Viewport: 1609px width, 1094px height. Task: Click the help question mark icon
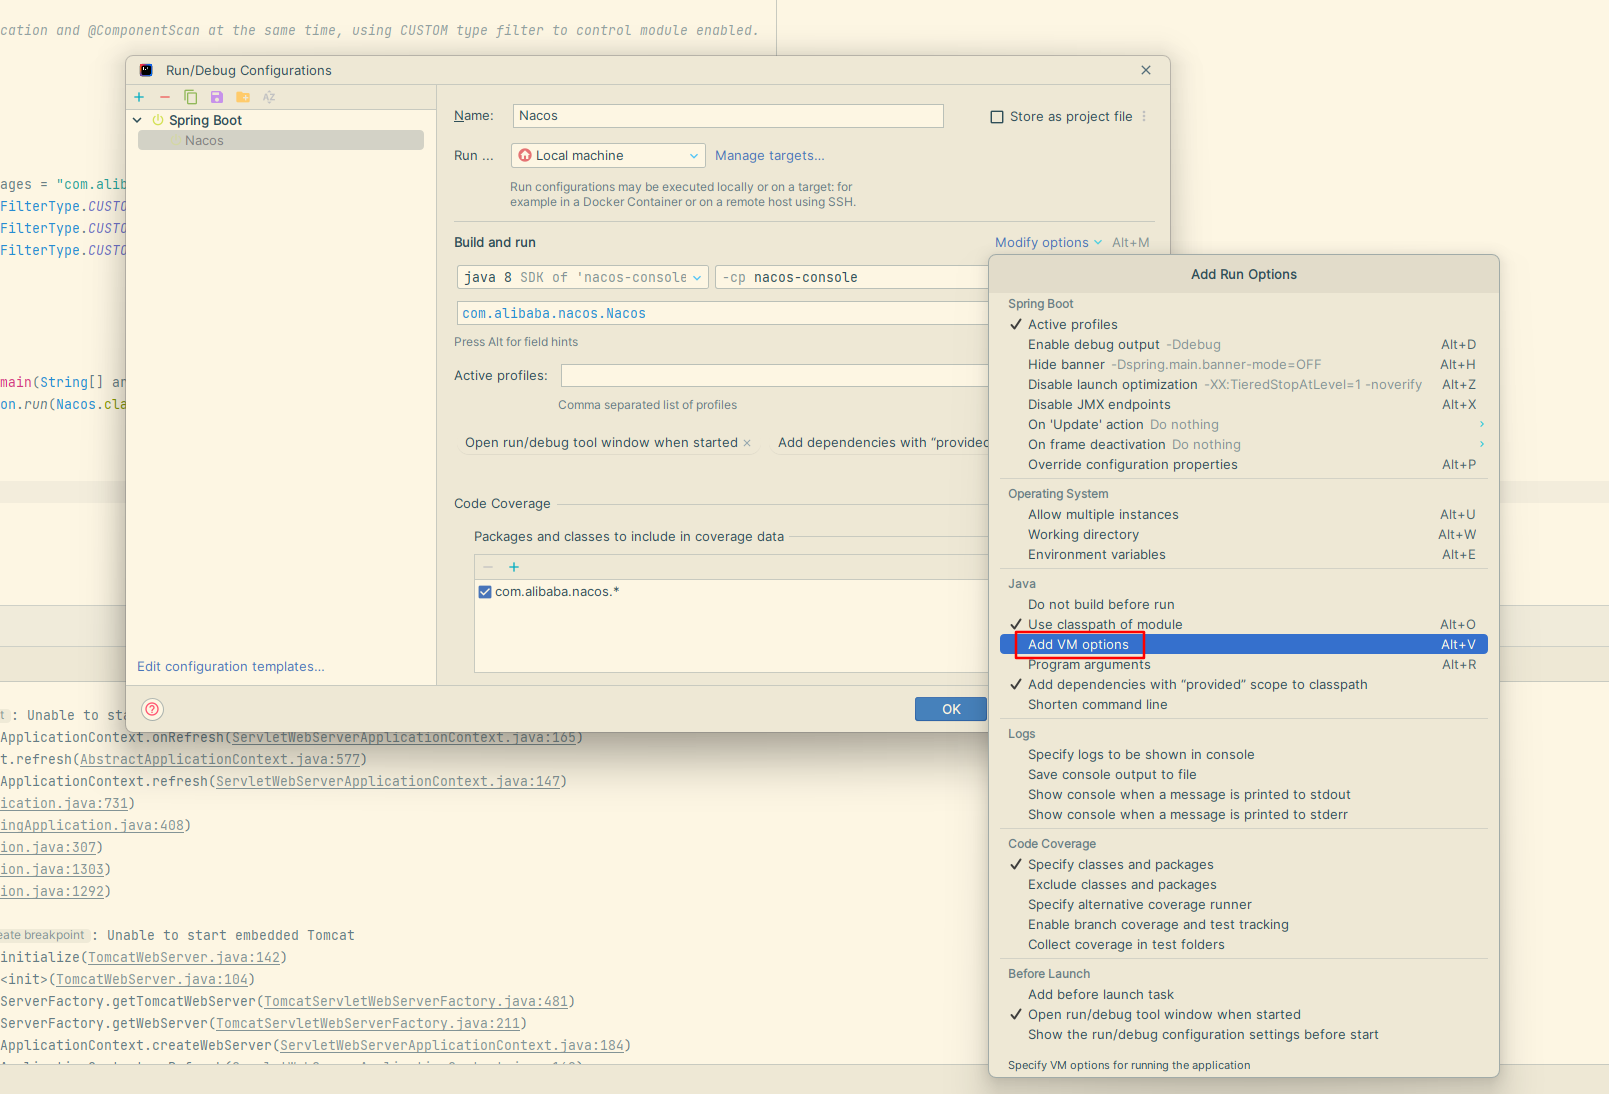pos(152,709)
